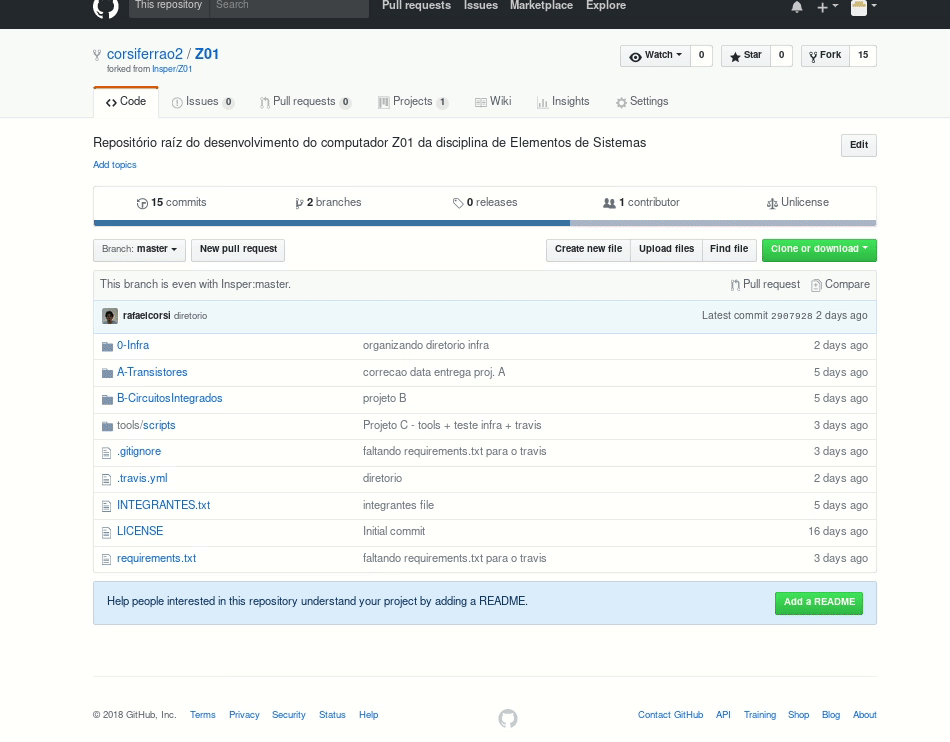Image resolution: width=950 pixels, height=742 pixels.
Task: Fork the Z01 repository
Action: [x=825, y=56]
